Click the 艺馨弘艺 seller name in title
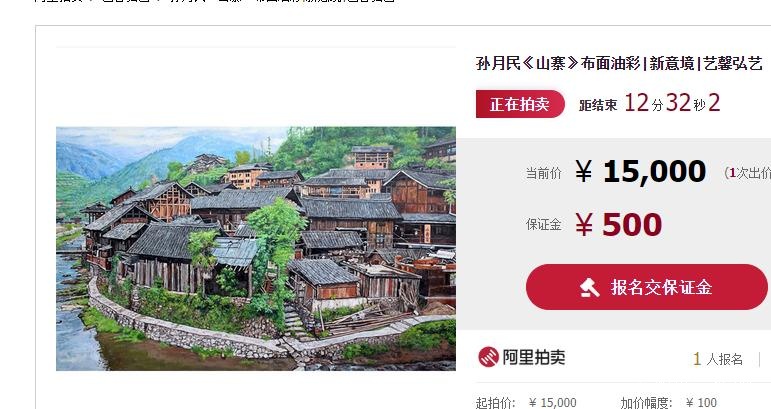The height and width of the screenshot is (409, 771). tap(733, 63)
